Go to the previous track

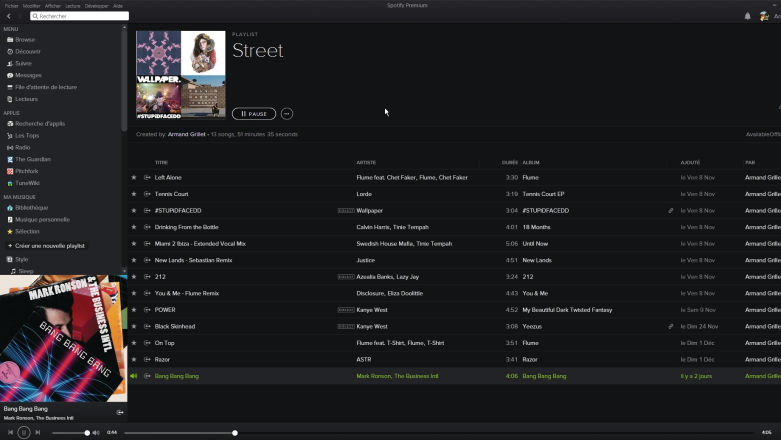click(10, 433)
